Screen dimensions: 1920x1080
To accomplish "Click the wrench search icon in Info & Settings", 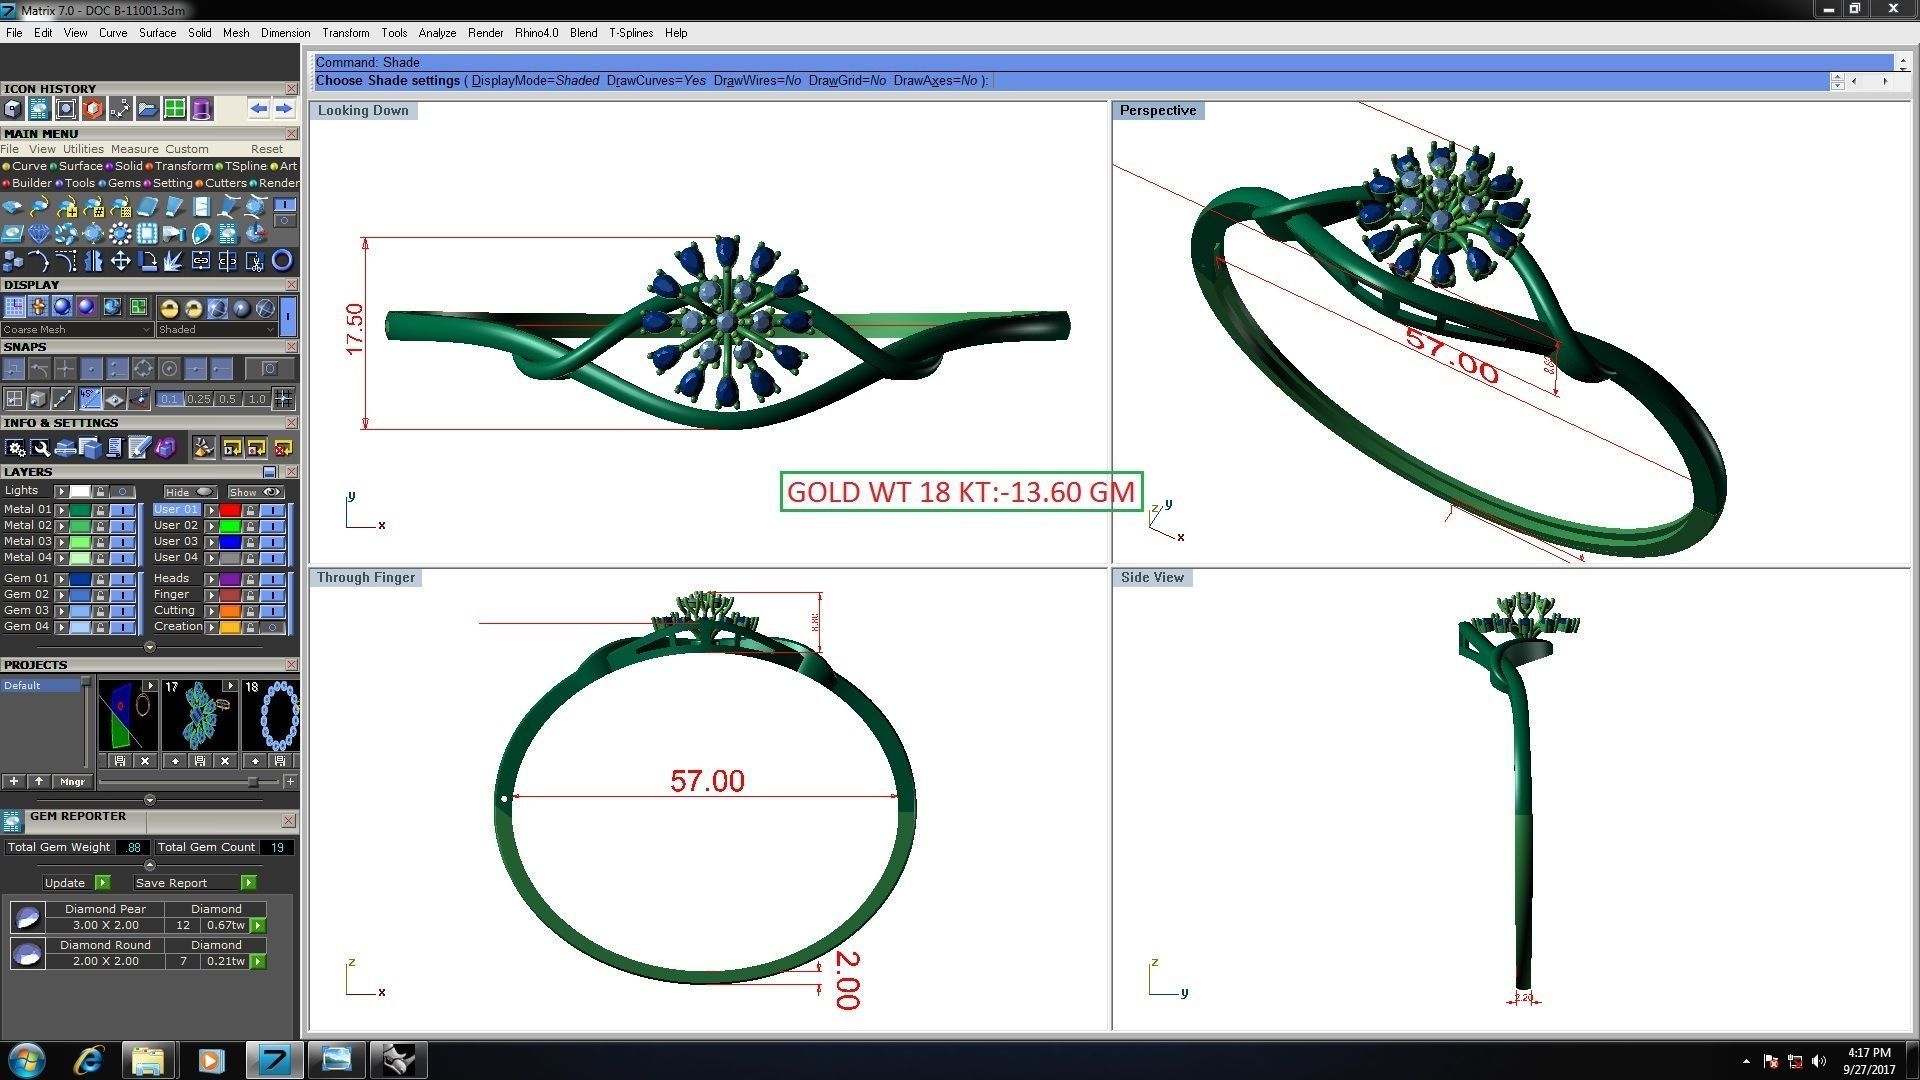I will 40,448.
